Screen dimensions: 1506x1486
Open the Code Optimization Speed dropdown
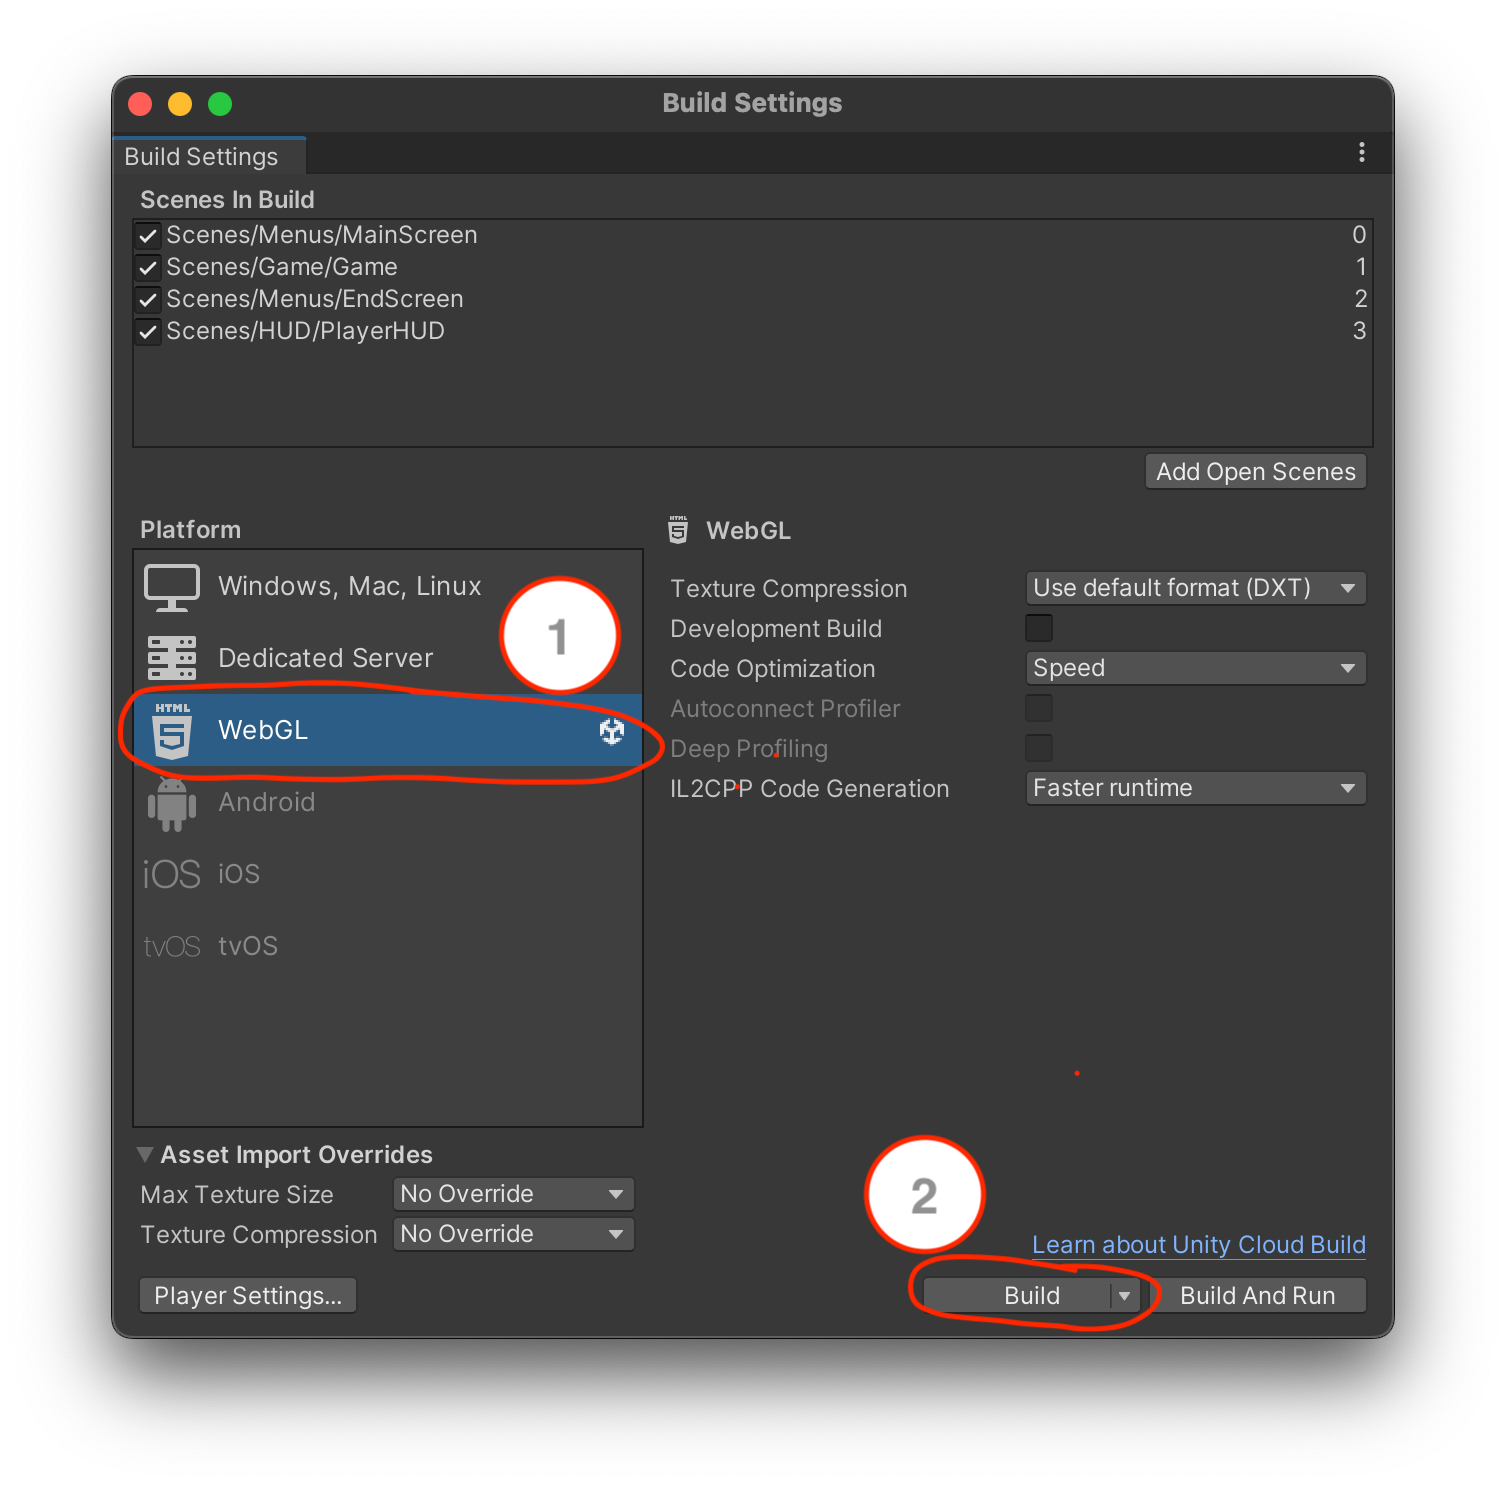pos(1196,668)
